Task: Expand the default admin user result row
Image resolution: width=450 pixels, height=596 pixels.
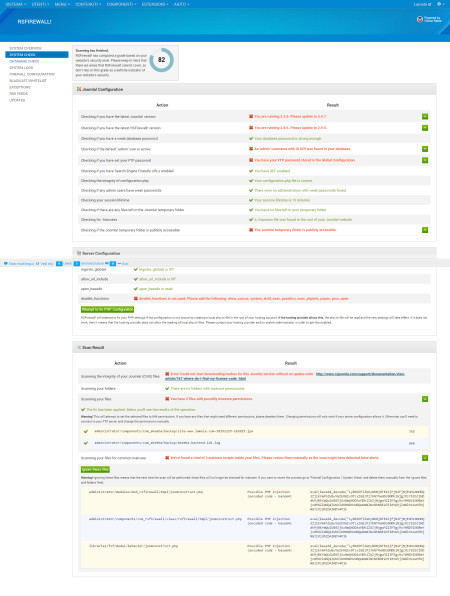Action: click(x=425, y=149)
